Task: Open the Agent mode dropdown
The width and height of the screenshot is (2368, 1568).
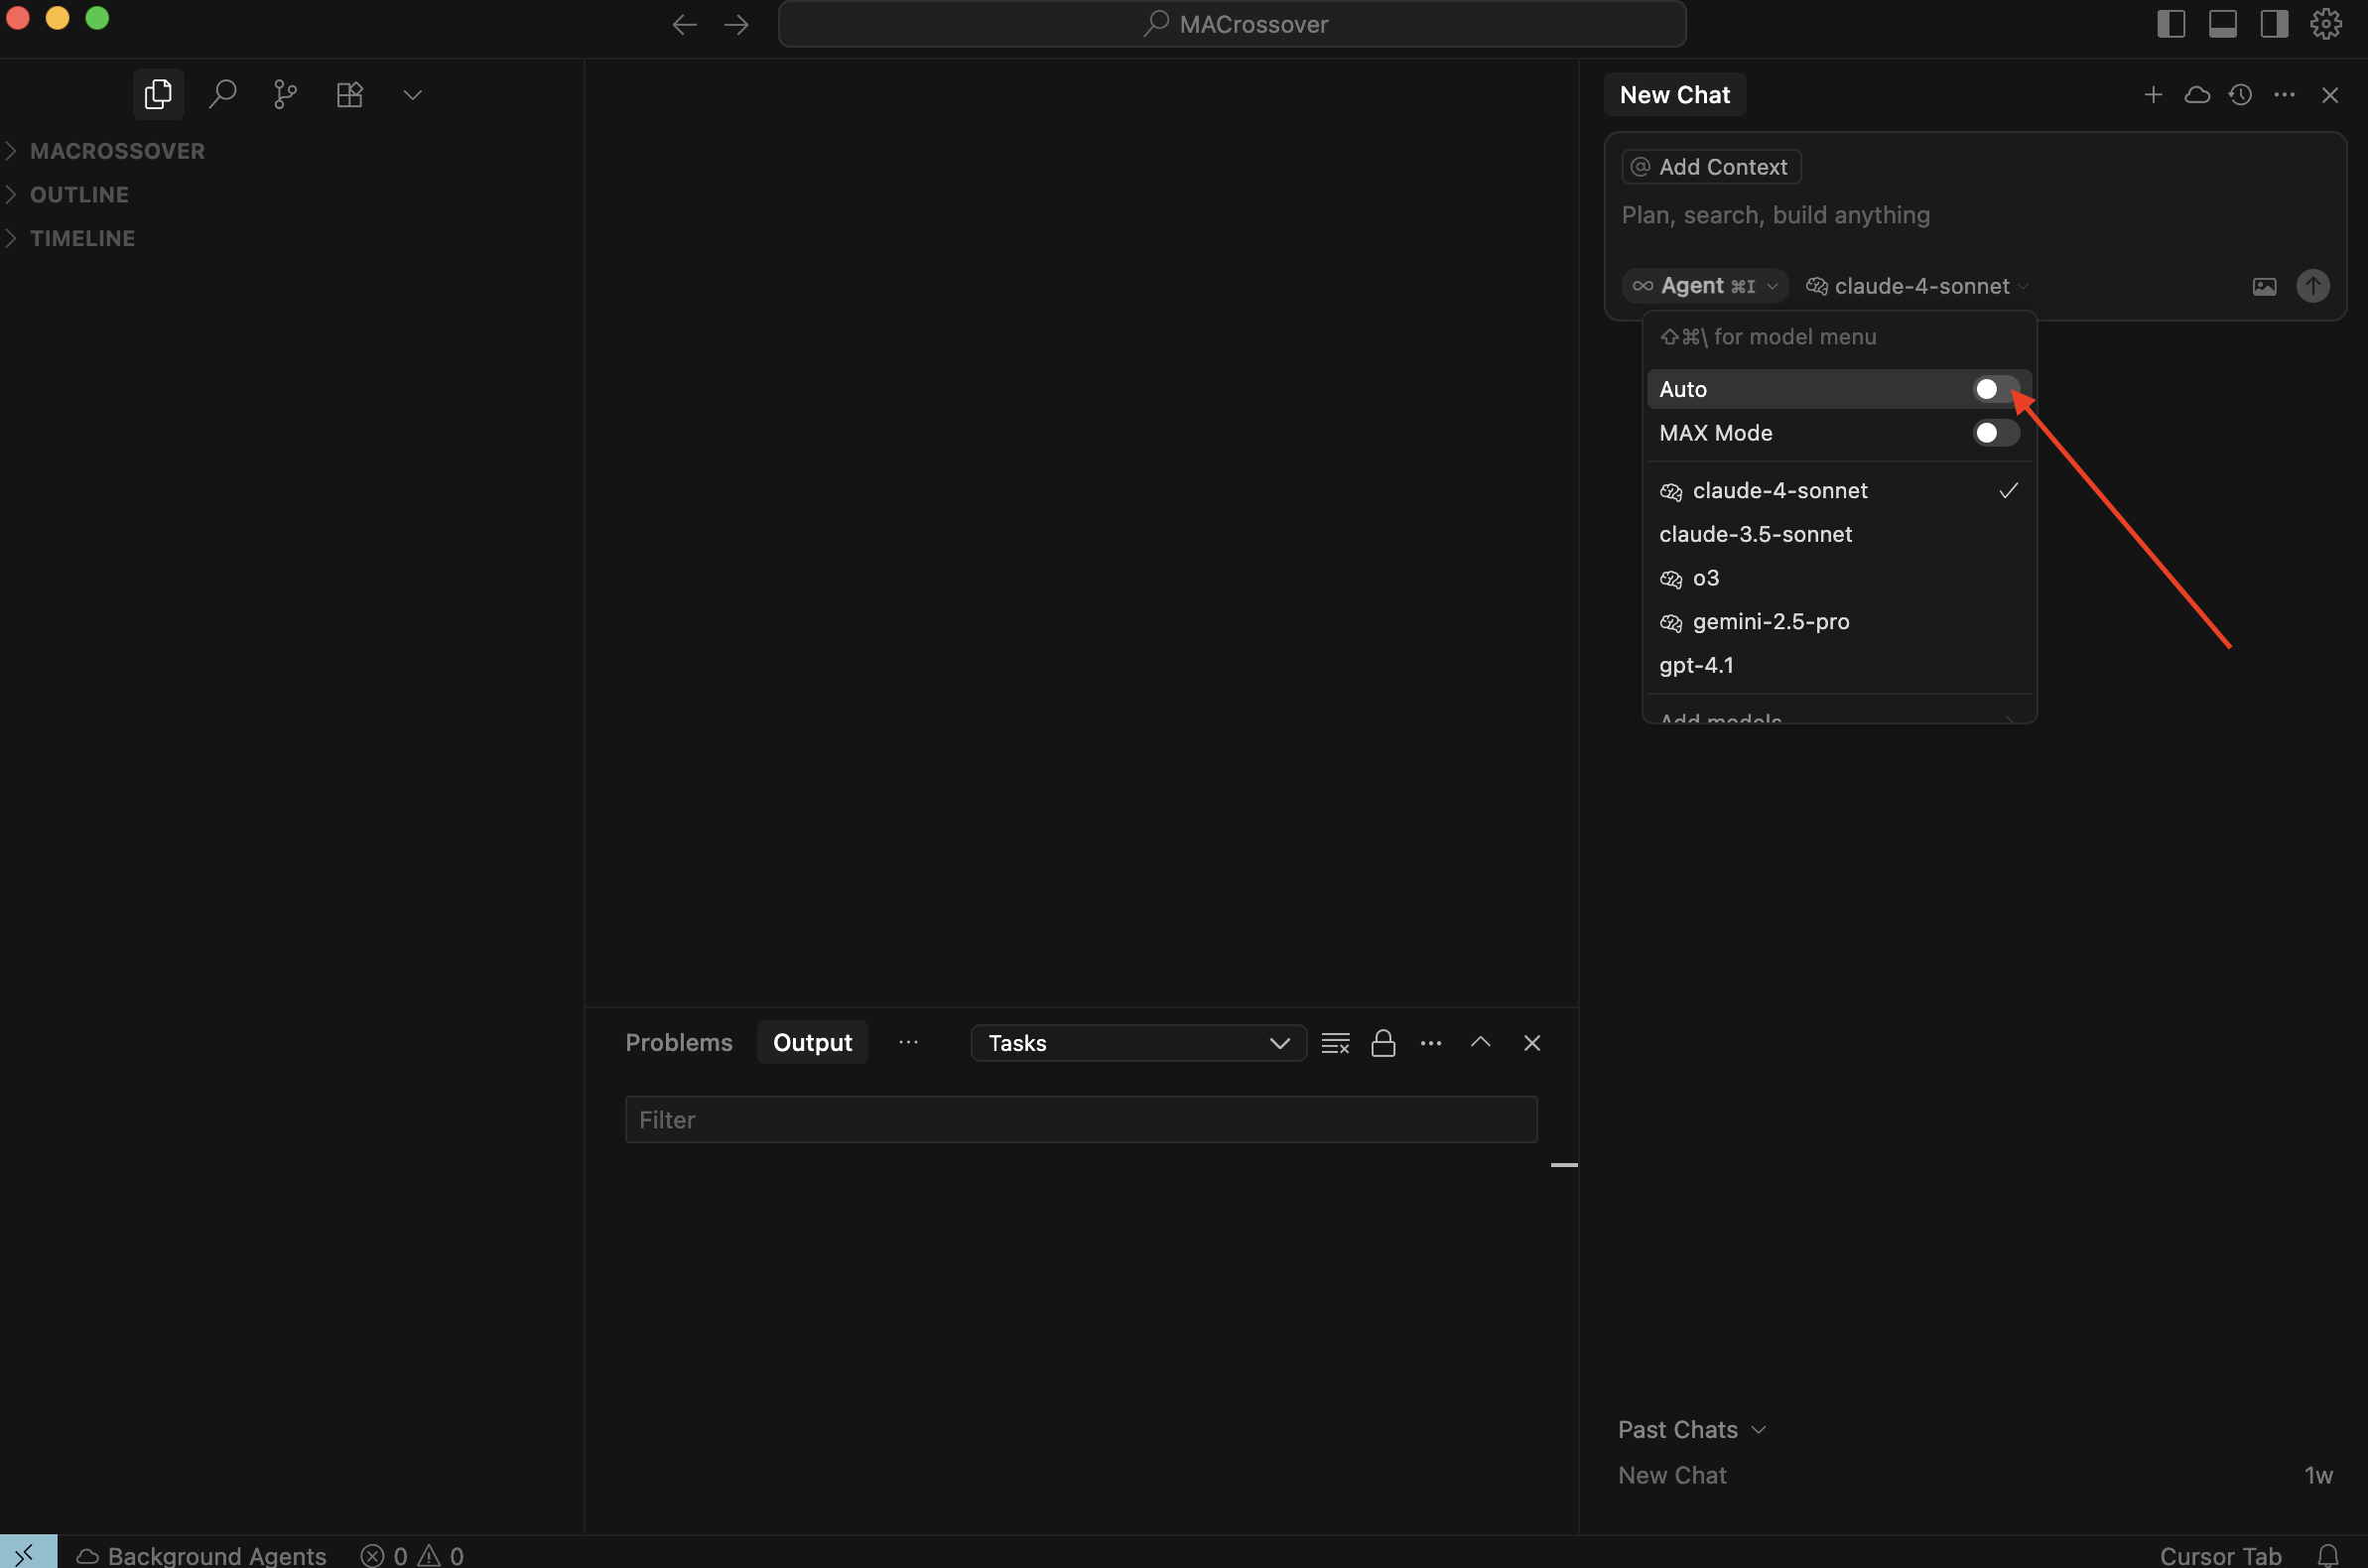Action: [x=1705, y=286]
